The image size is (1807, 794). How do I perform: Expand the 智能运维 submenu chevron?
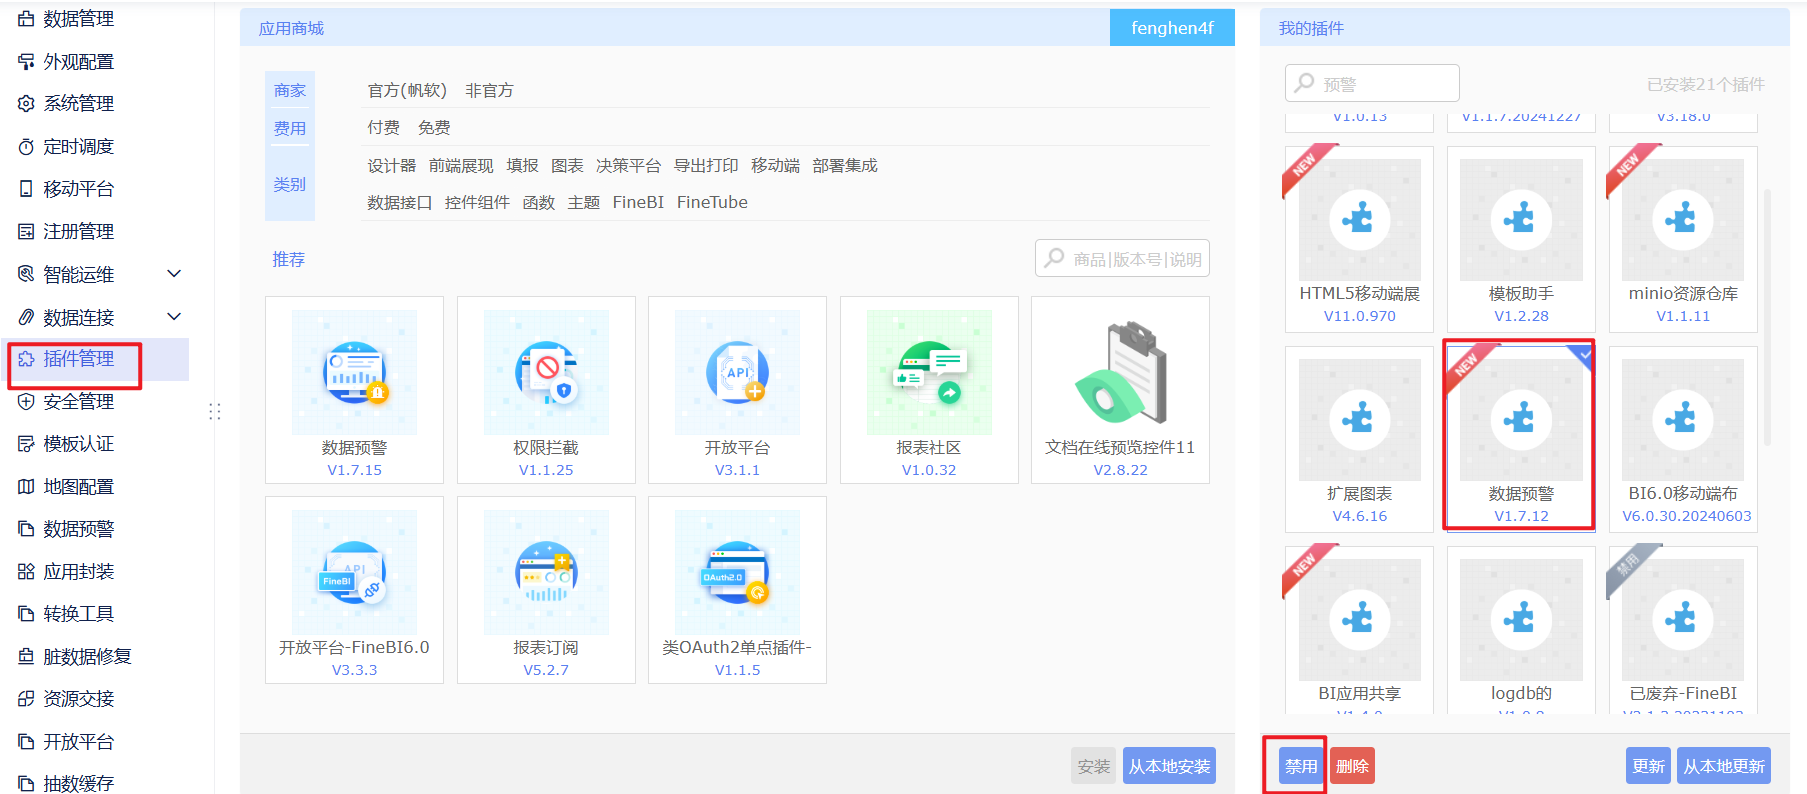(174, 274)
